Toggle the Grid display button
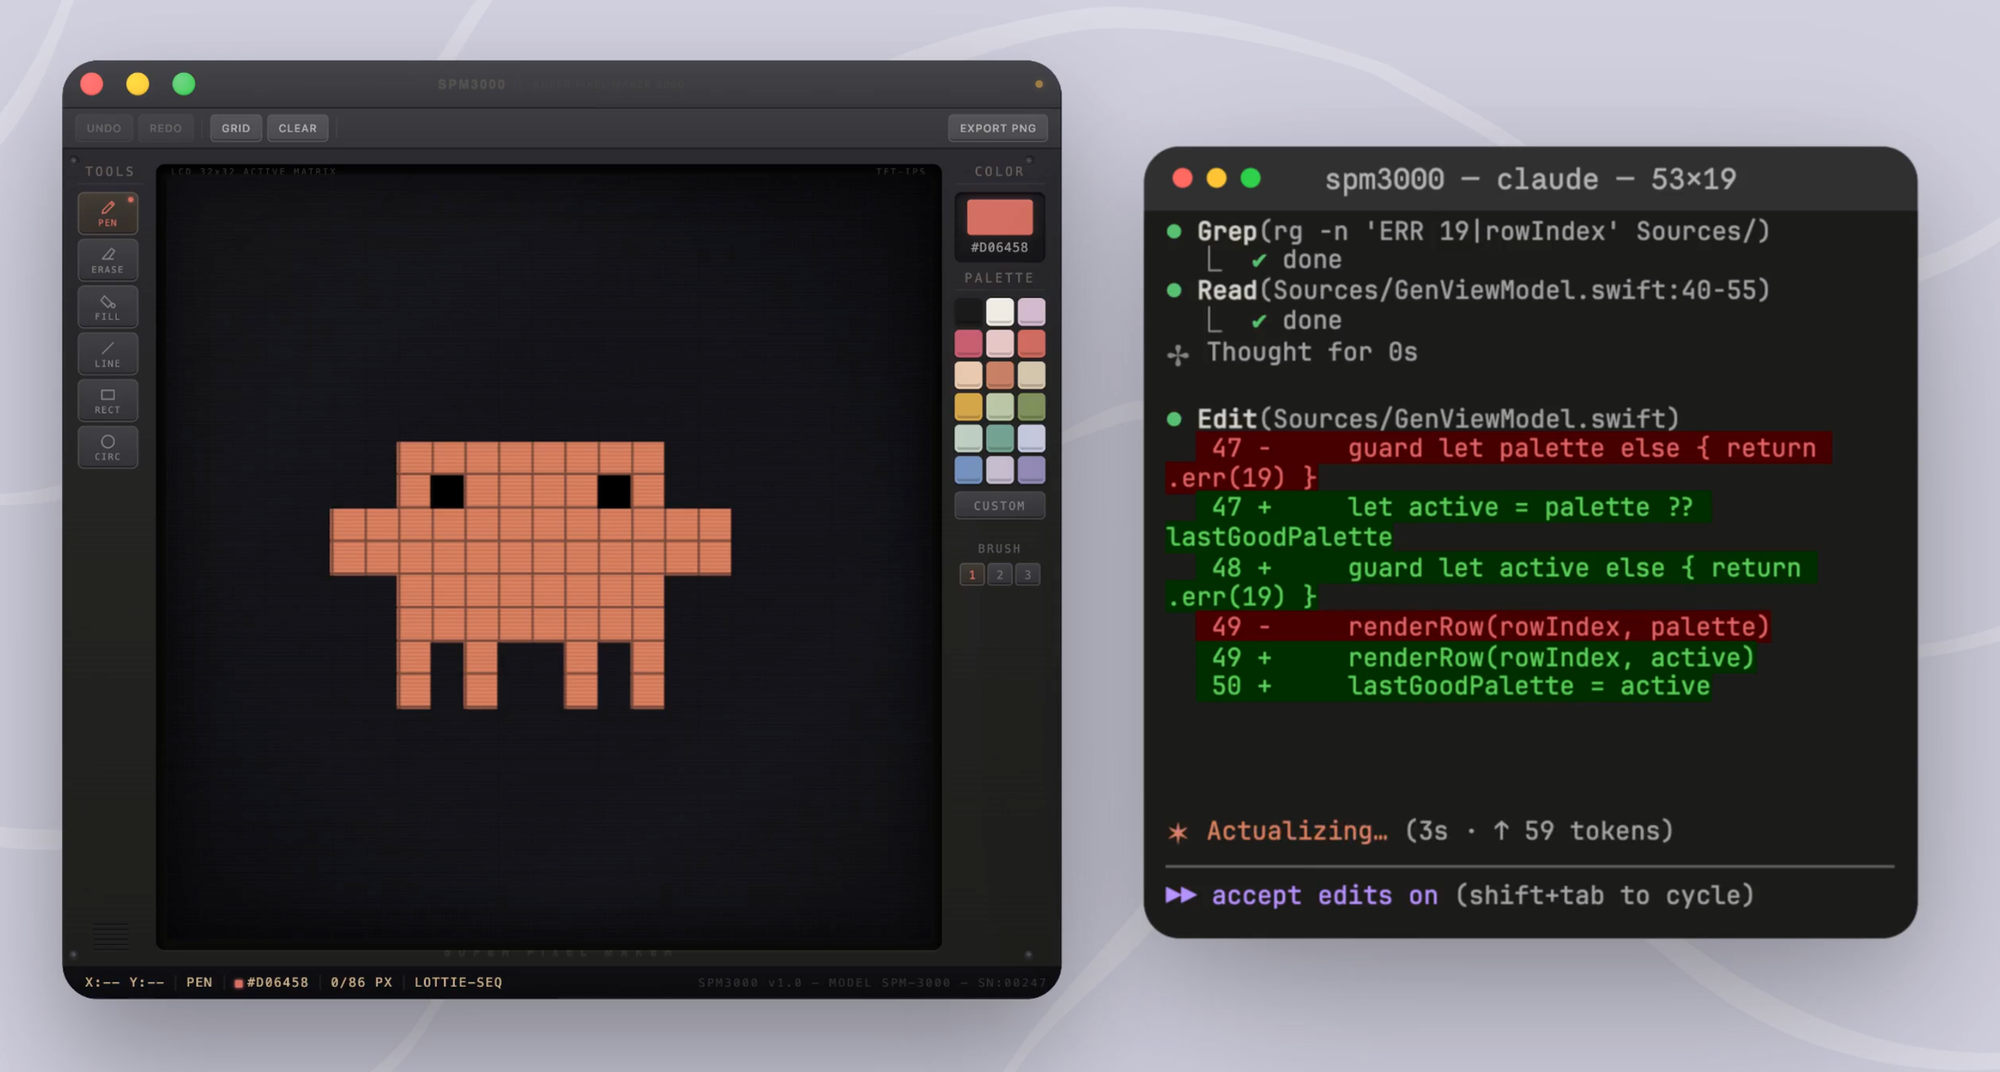This screenshot has height=1072, width=2000. (x=236, y=128)
